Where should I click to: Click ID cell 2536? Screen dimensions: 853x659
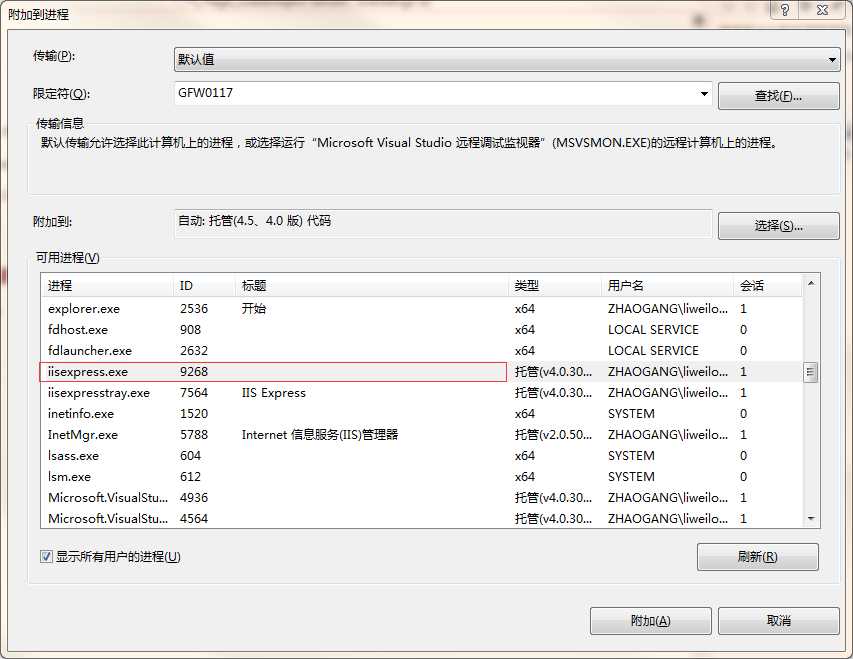pyautogui.click(x=194, y=309)
